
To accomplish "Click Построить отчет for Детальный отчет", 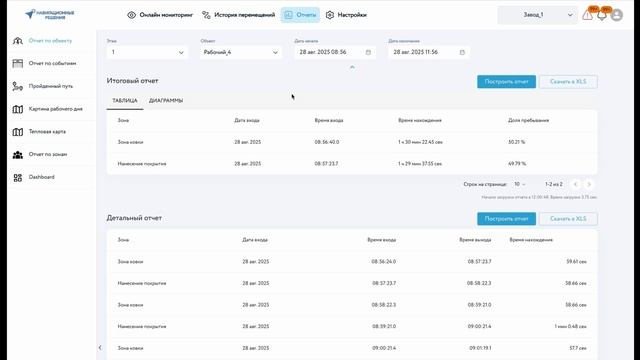I will 506,219.
